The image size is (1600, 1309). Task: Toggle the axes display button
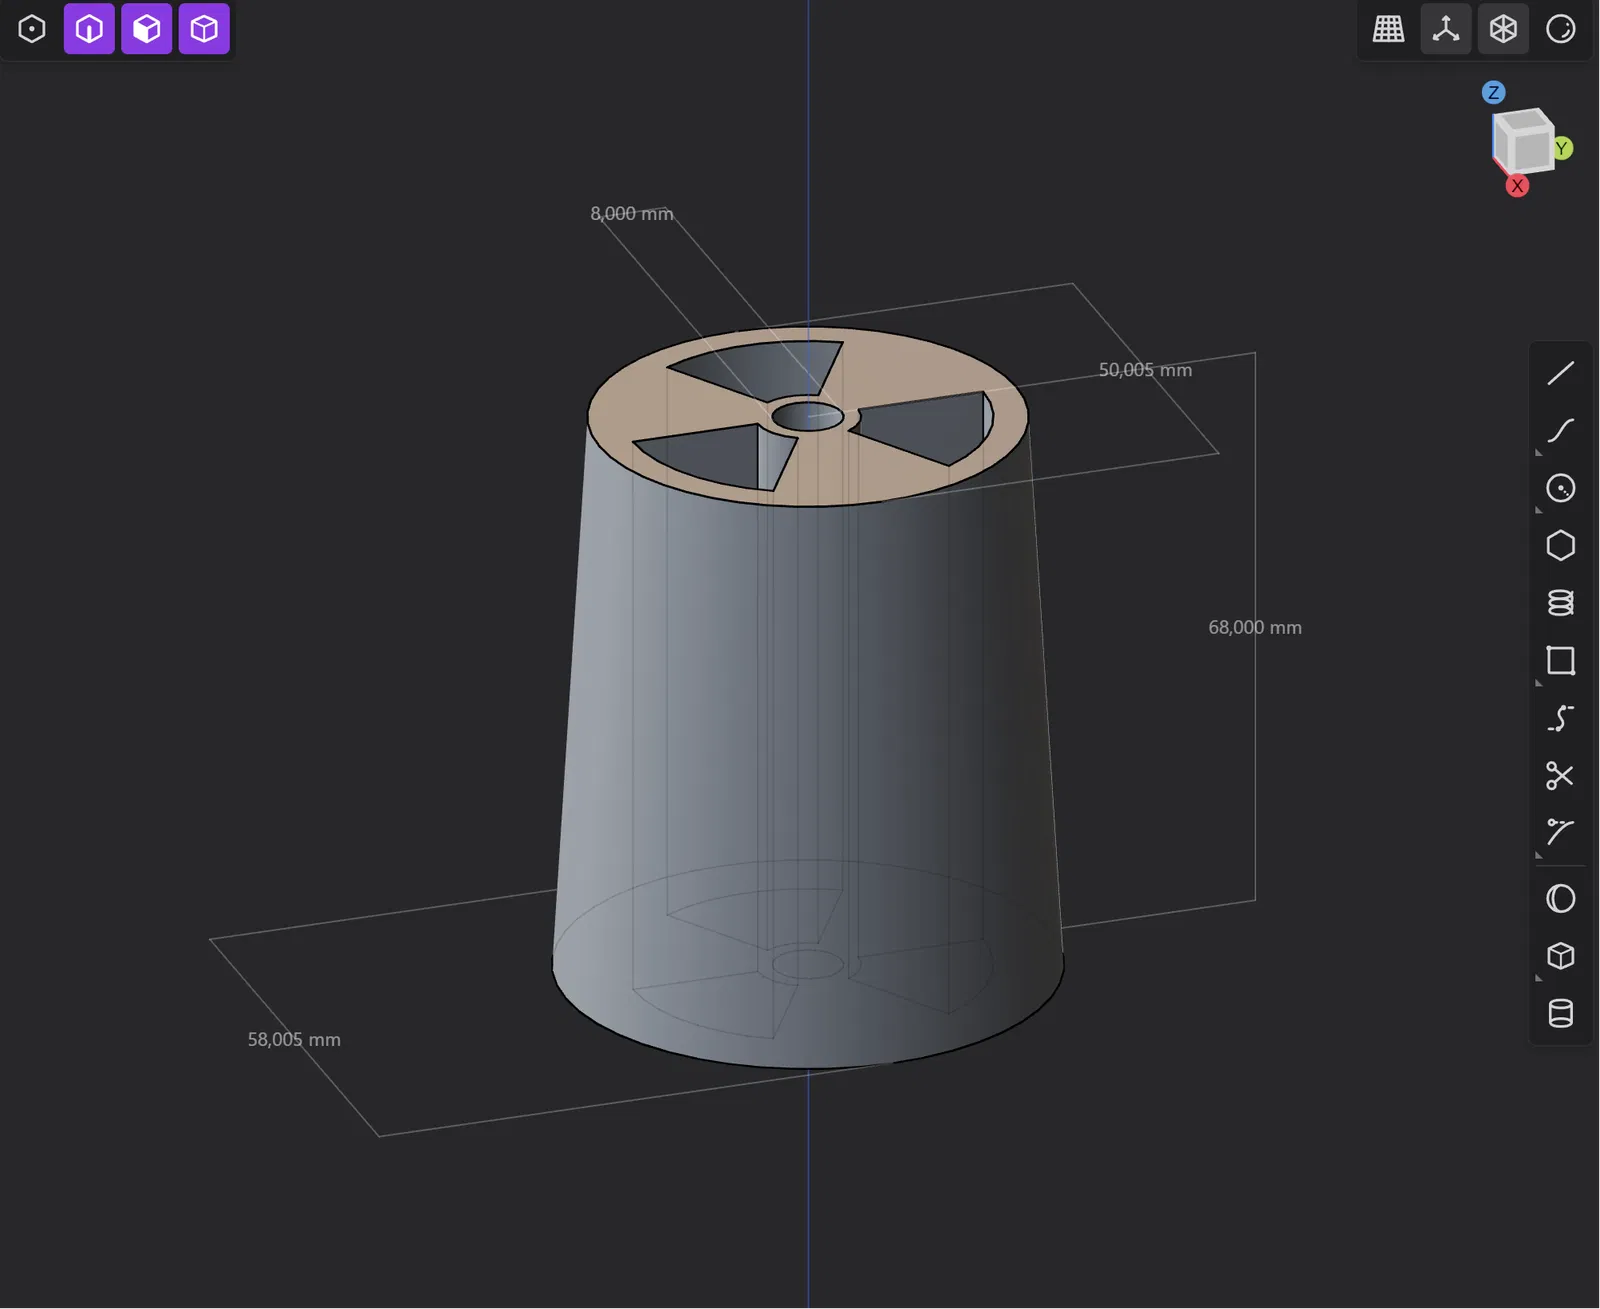[x=1446, y=29]
